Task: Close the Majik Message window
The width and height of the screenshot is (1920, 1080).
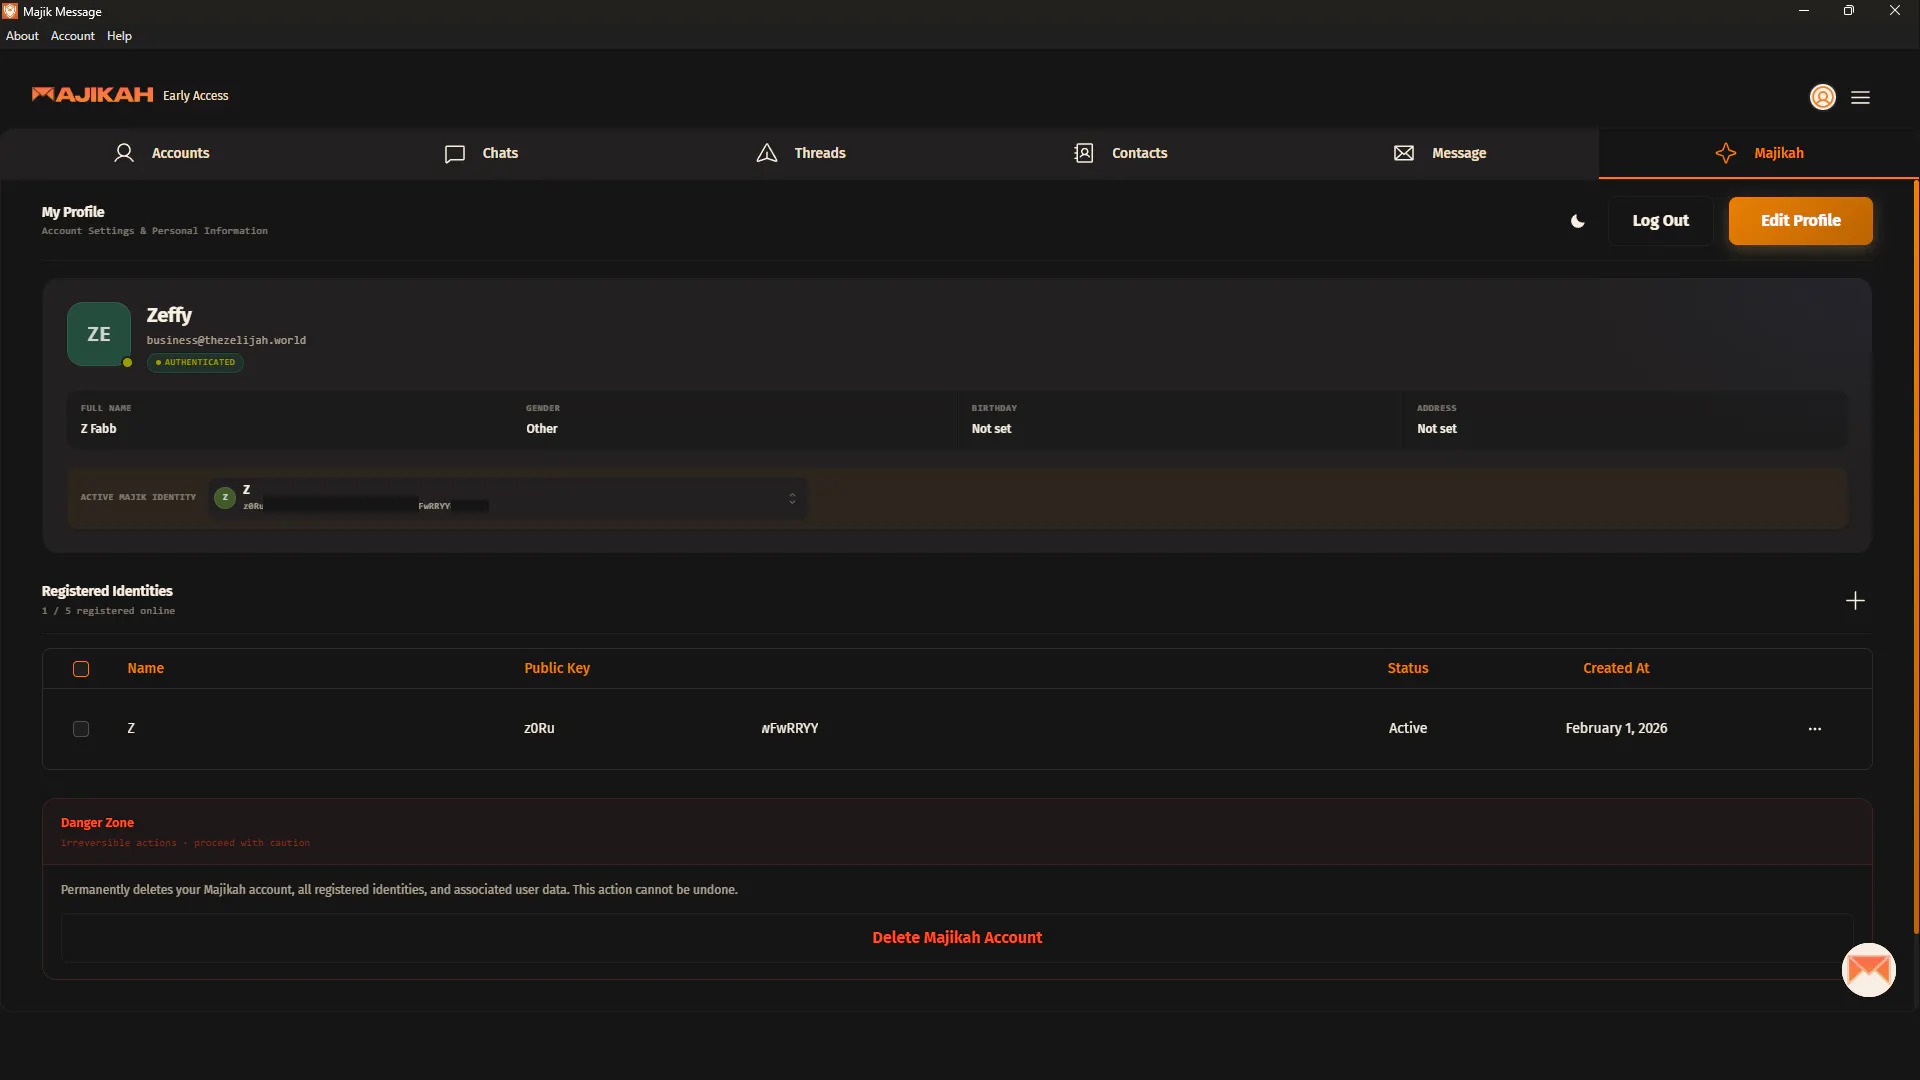Action: (1894, 11)
